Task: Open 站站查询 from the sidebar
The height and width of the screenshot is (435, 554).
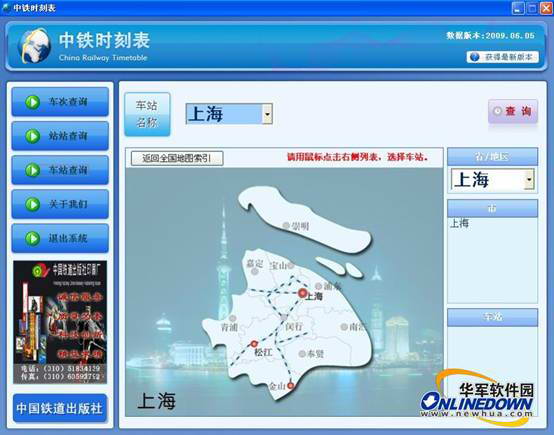Action: tap(60, 136)
